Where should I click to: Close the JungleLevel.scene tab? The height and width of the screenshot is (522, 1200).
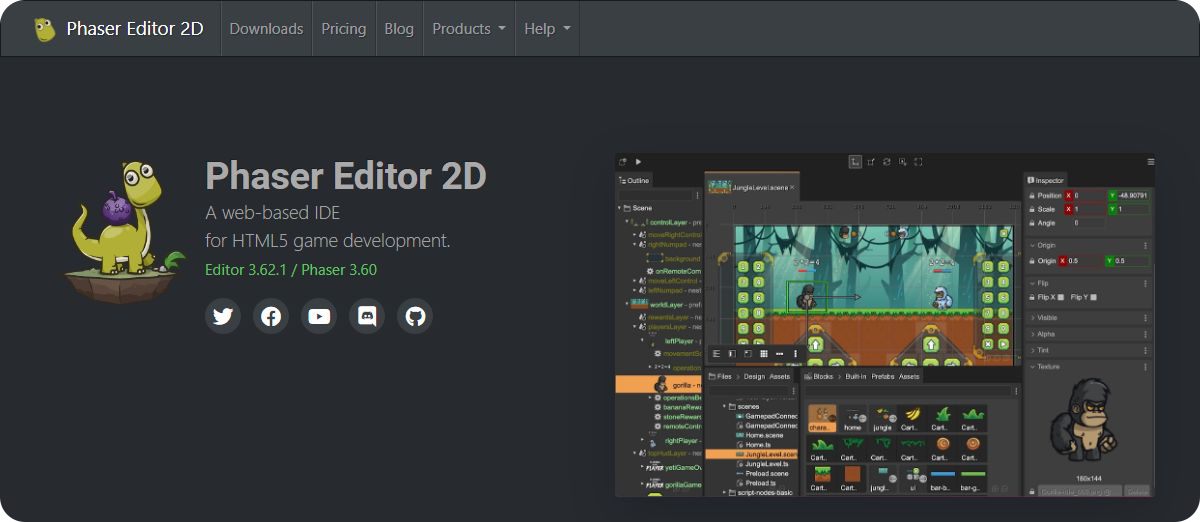pyautogui.click(x=792, y=187)
